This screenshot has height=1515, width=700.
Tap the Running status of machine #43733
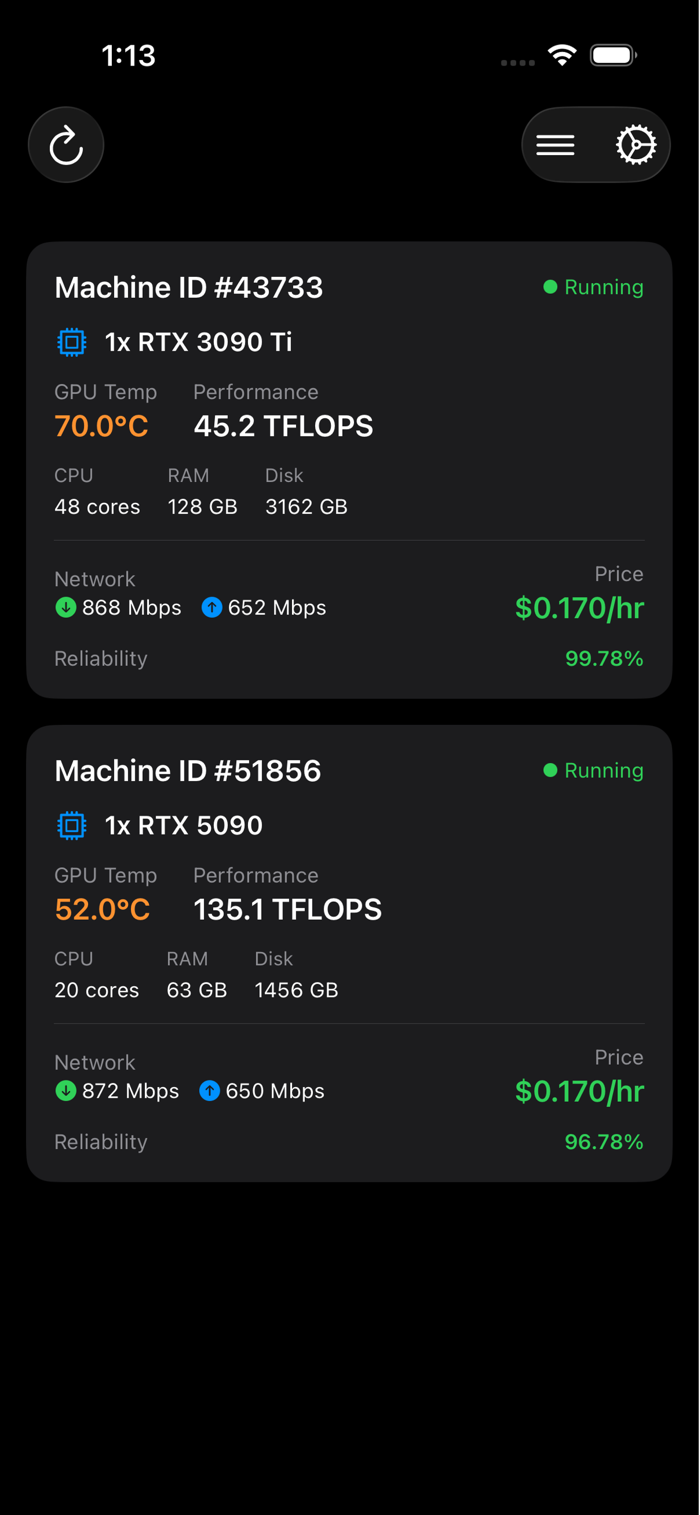(593, 287)
